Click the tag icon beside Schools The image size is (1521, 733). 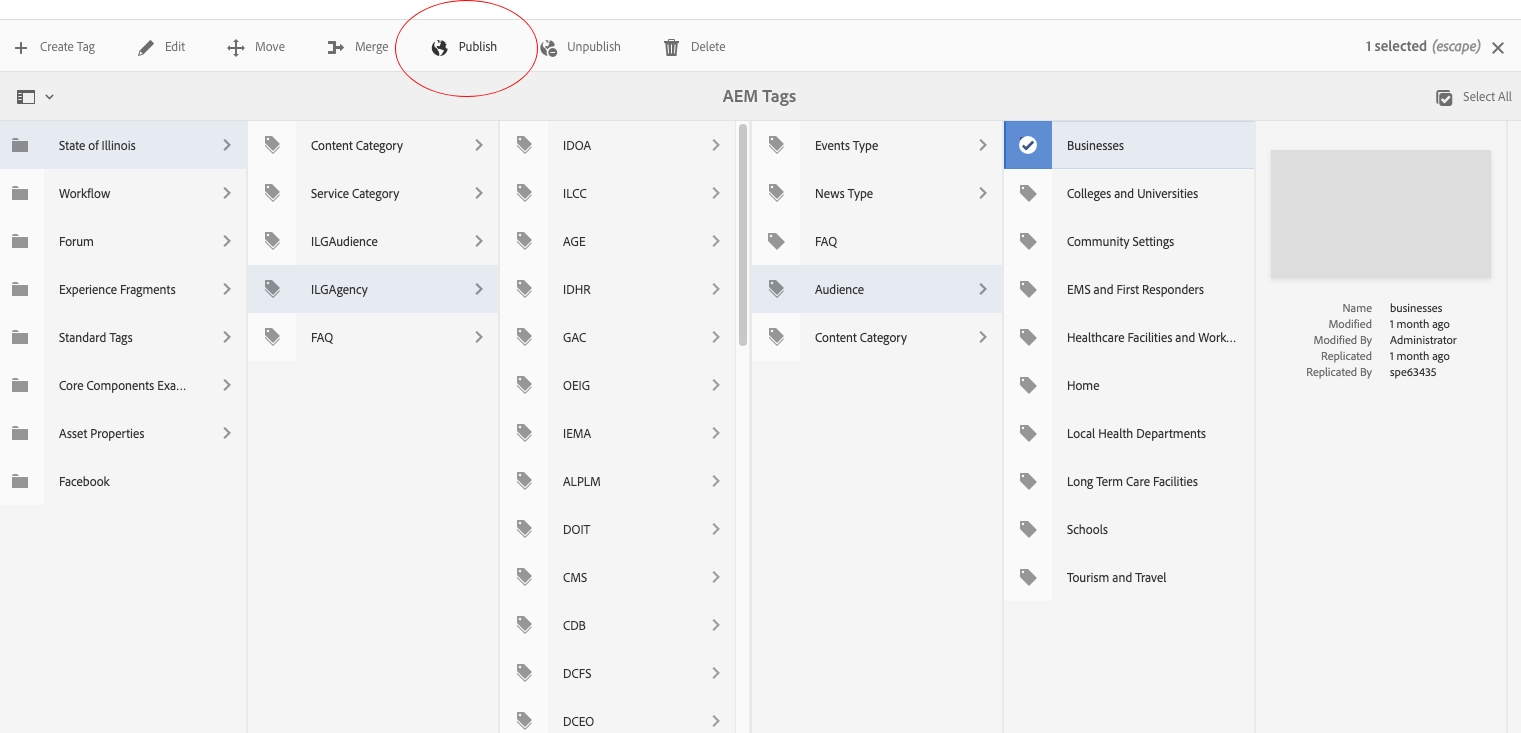click(x=1028, y=529)
